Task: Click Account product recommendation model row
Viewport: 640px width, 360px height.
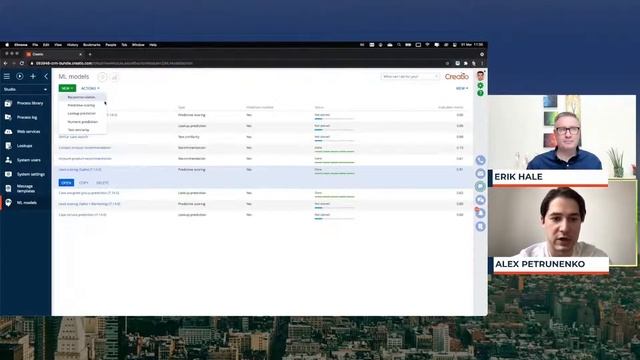Action: pos(261,159)
